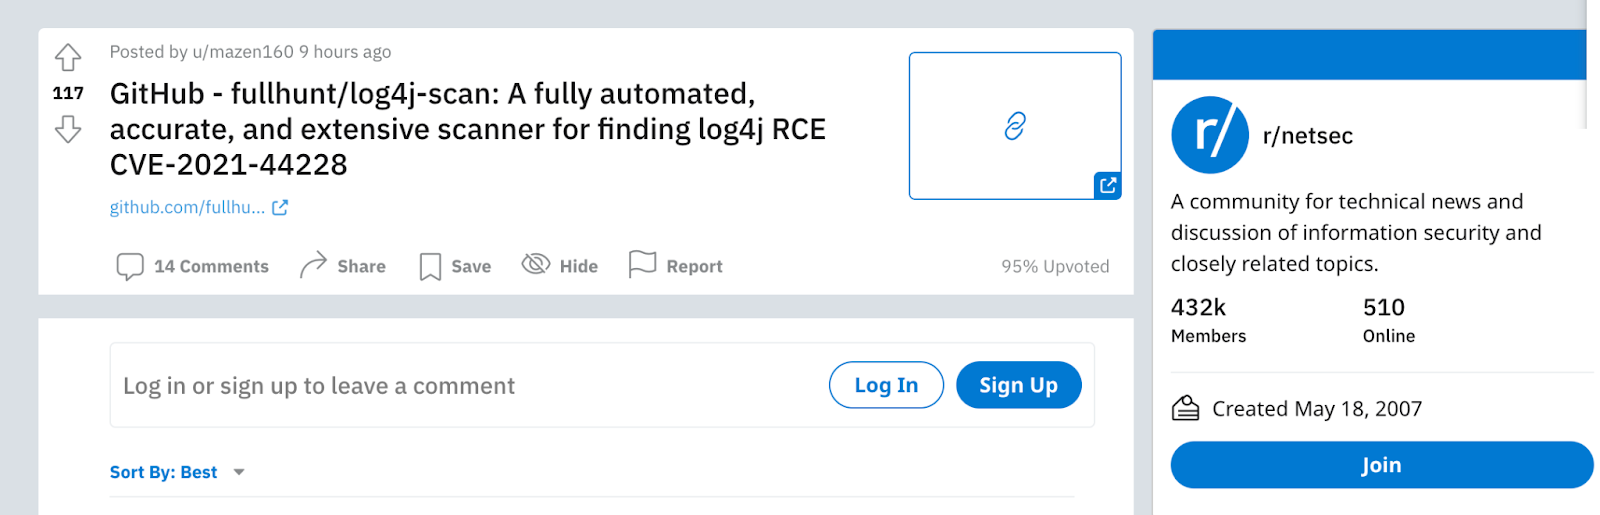Click the external link icon on thumbnail
This screenshot has width=1600, height=515.
(1107, 185)
